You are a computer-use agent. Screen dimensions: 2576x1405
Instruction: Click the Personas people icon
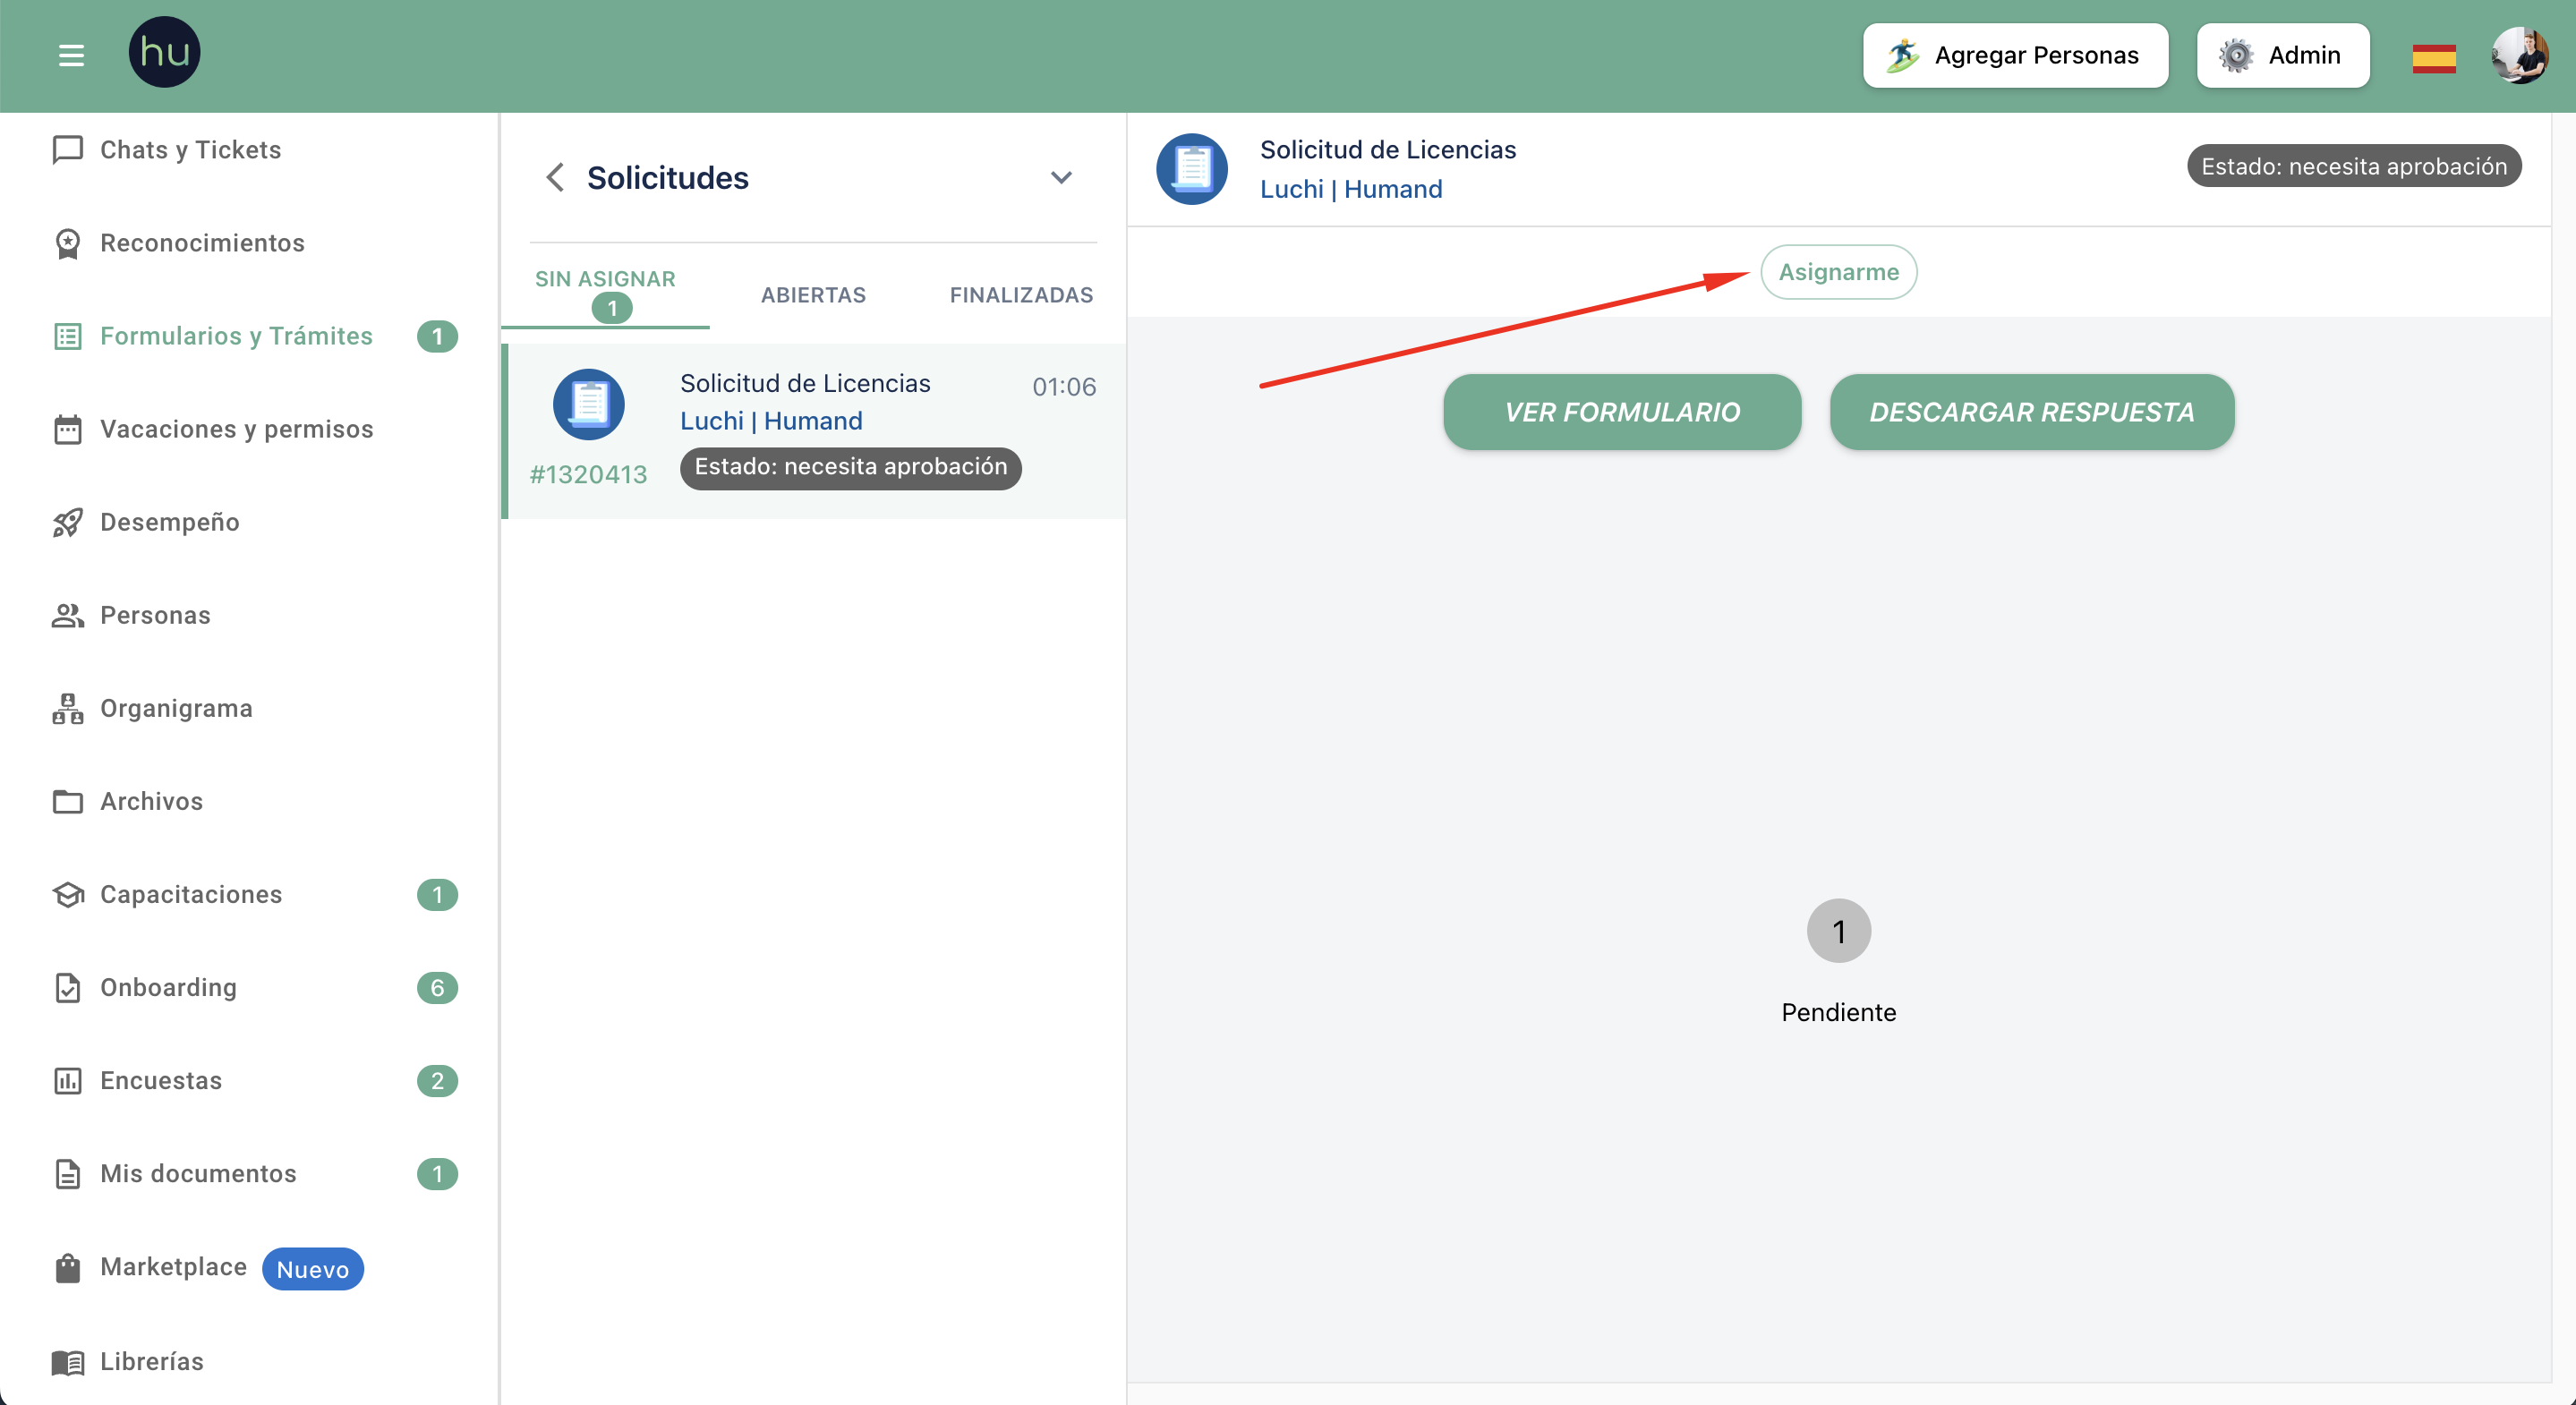(67, 615)
